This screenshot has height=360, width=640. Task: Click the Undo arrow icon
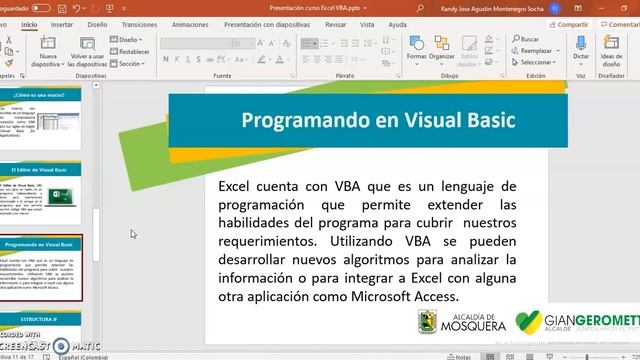(x=76, y=8)
